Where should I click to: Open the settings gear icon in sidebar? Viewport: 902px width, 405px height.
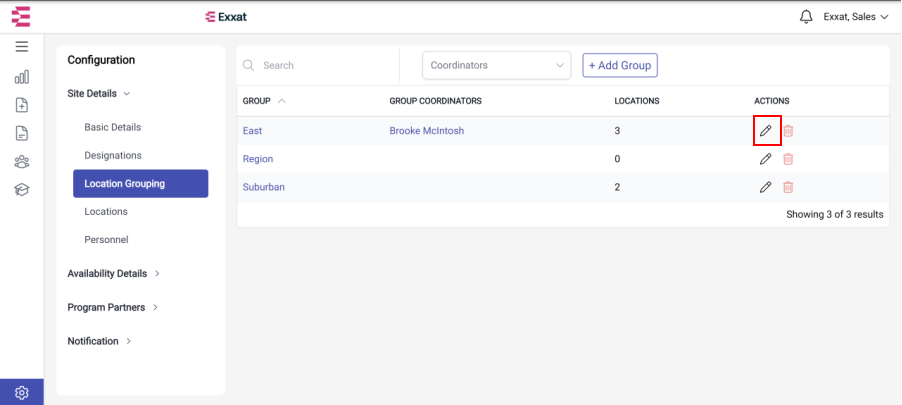pos(22,393)
